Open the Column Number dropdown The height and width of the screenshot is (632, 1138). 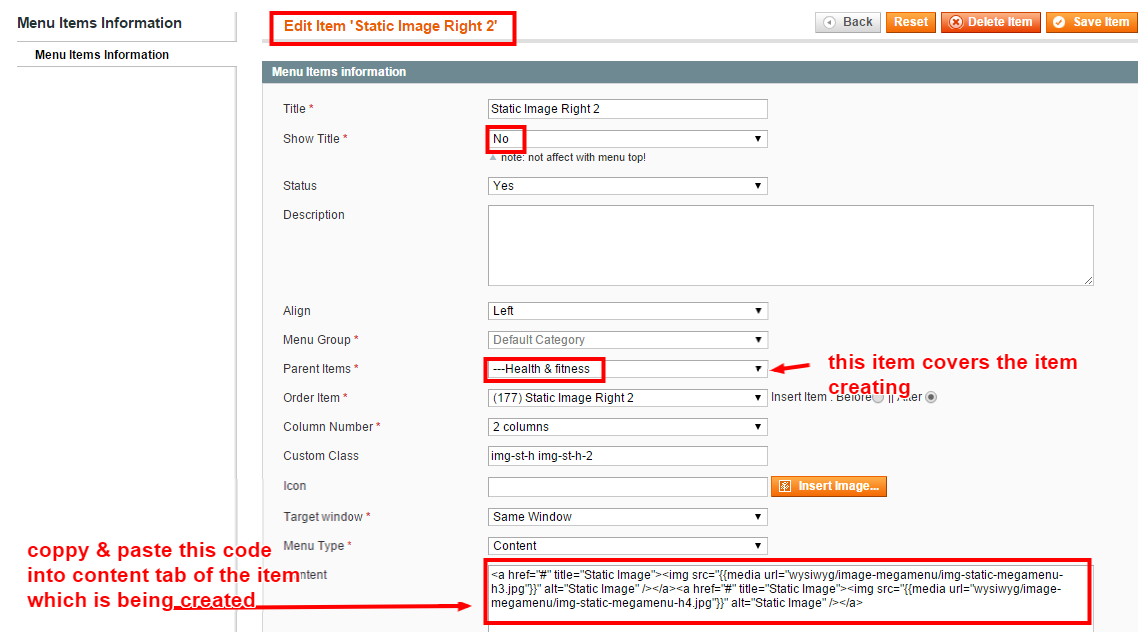628,427
